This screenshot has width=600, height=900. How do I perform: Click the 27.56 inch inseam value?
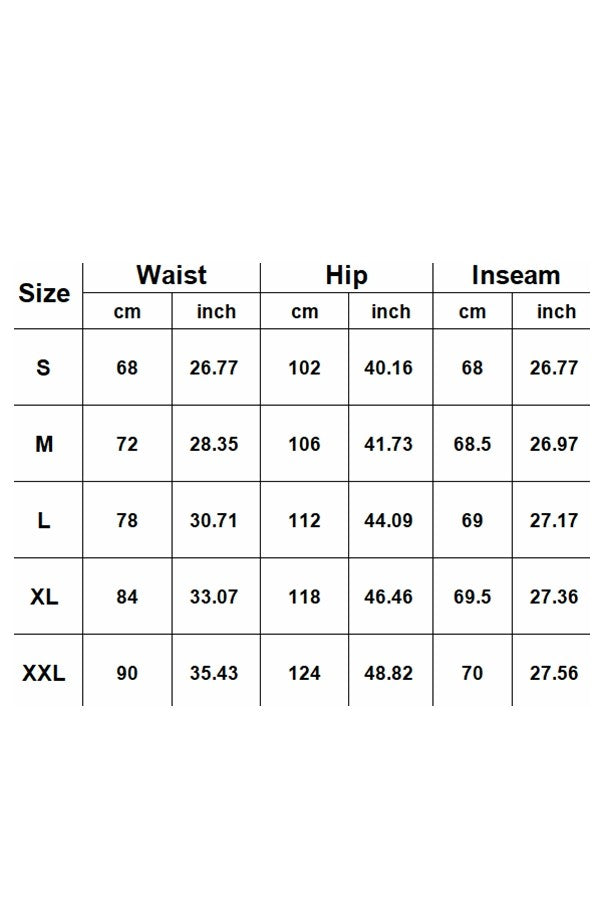pyautogui.click(x=554, y=674)
